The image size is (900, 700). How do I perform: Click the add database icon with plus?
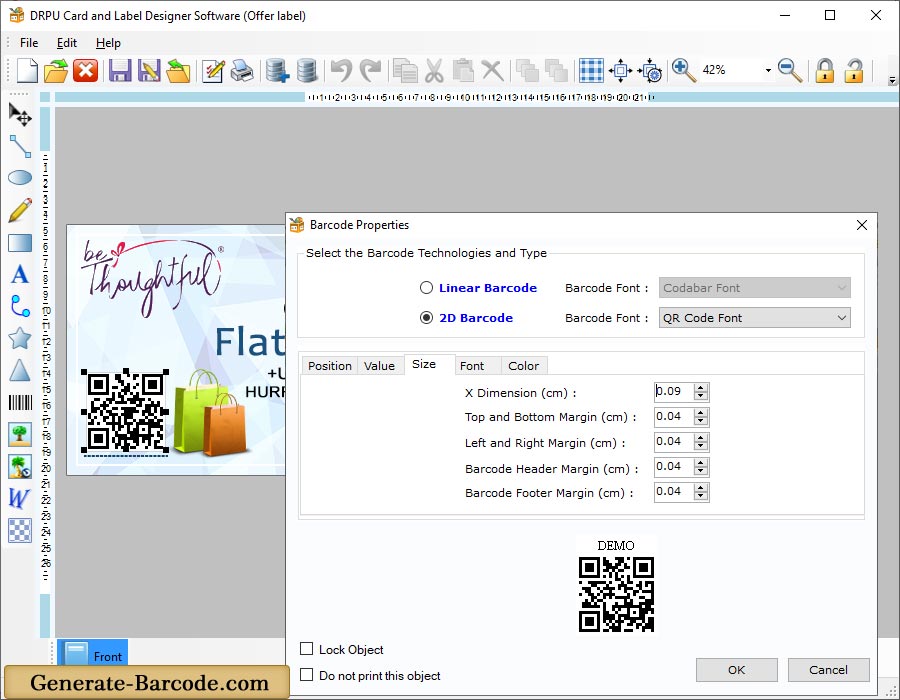(x=278, y=71)
